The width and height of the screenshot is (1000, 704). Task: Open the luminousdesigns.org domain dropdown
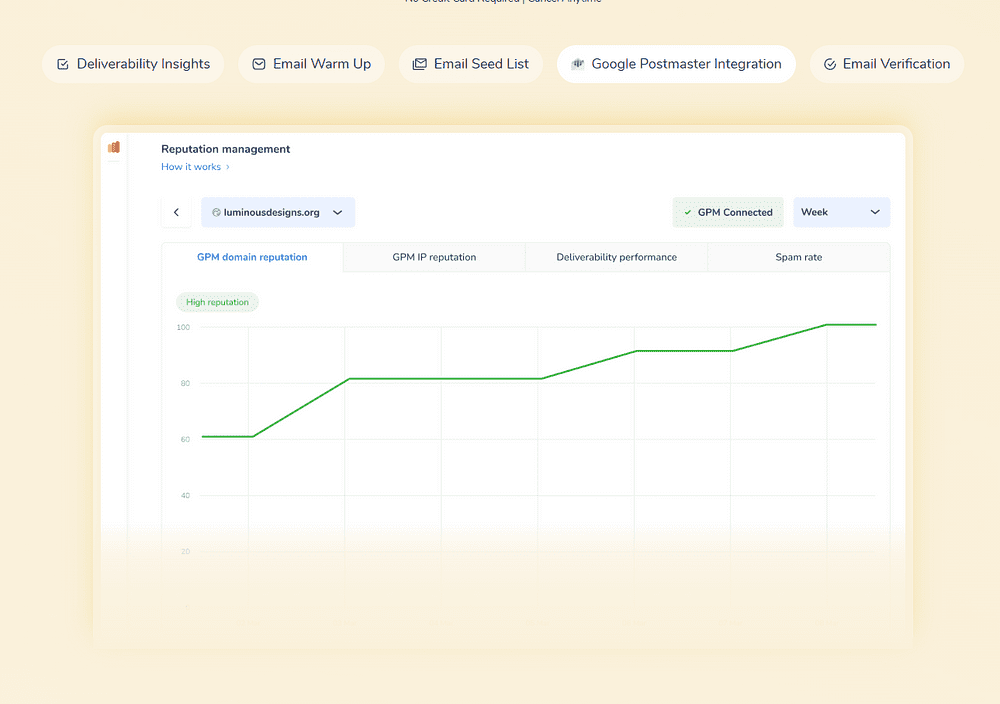(278, 212)
